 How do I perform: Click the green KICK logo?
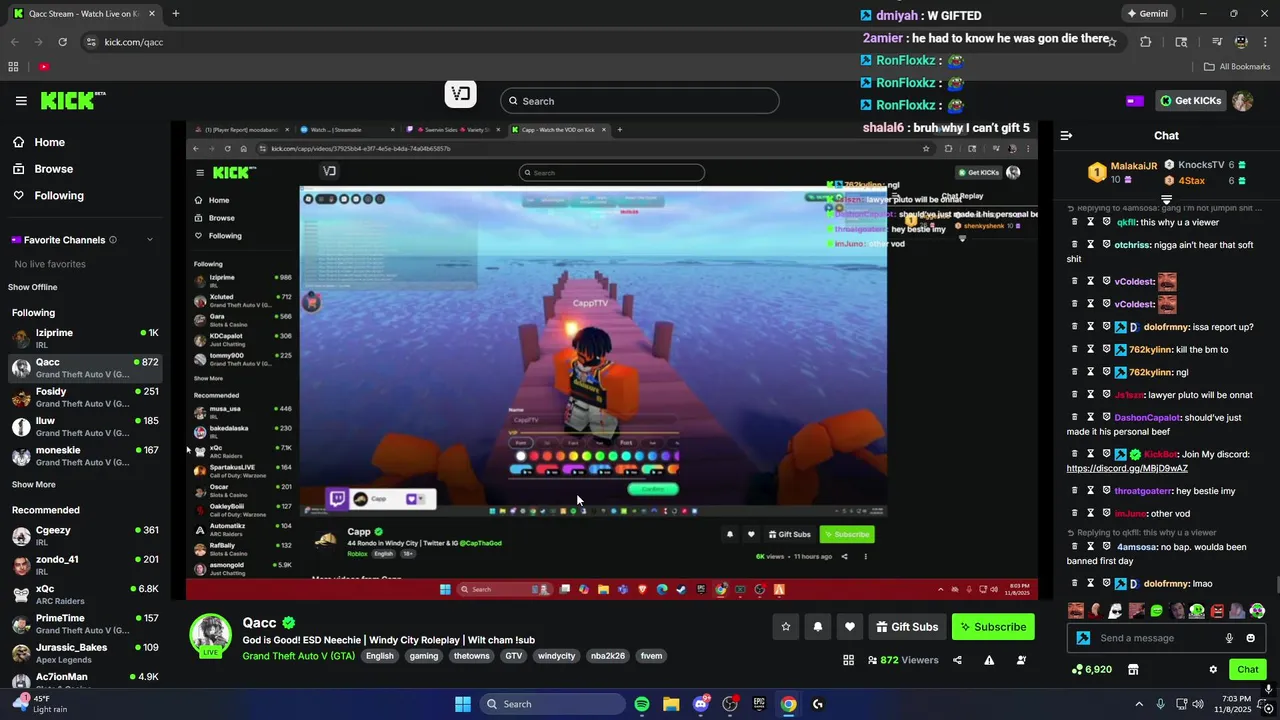[x=72, y=100]
